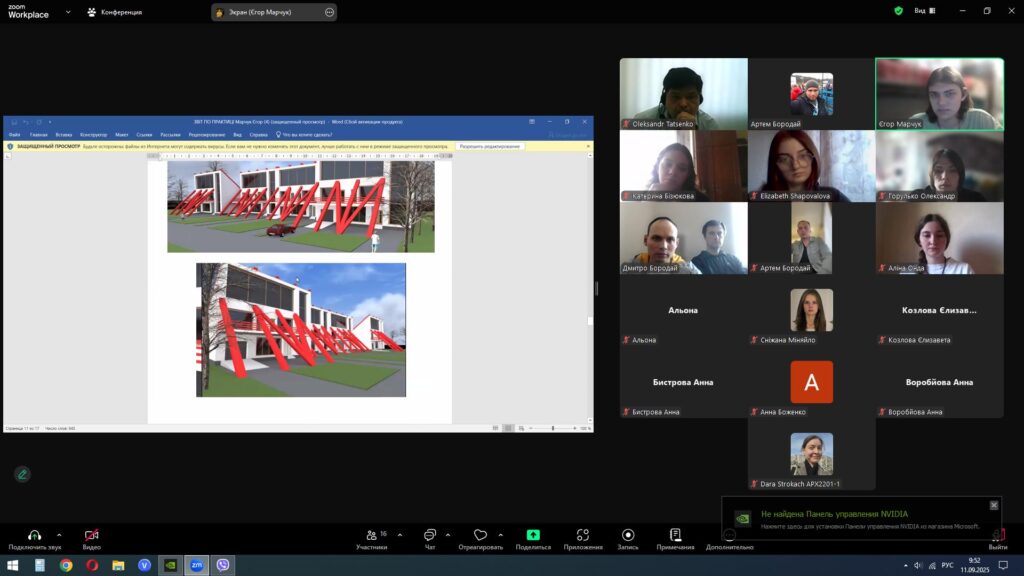Image resolution: width=1024 pixels, height=576 pixels.
Task: Select Катерина Бізюкова's video tile
Action: [684, 166]
